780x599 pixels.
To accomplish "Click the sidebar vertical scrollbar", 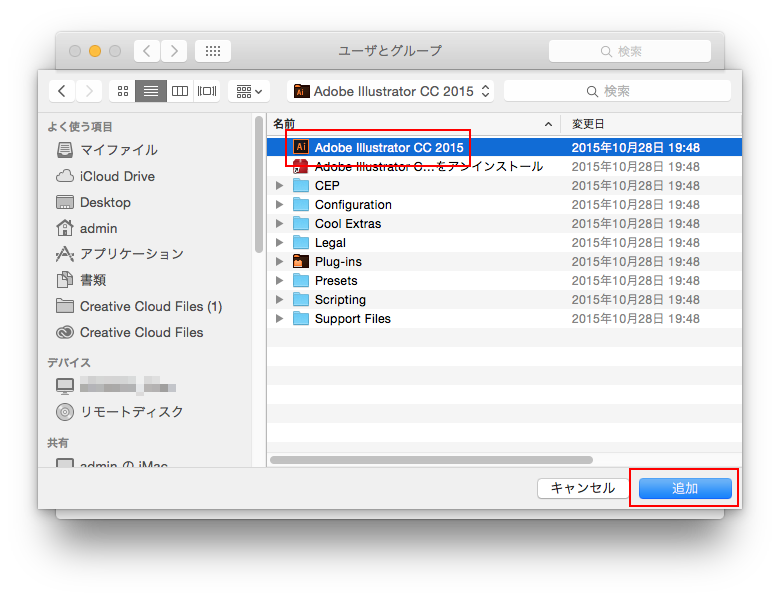I will pos(259,185).
